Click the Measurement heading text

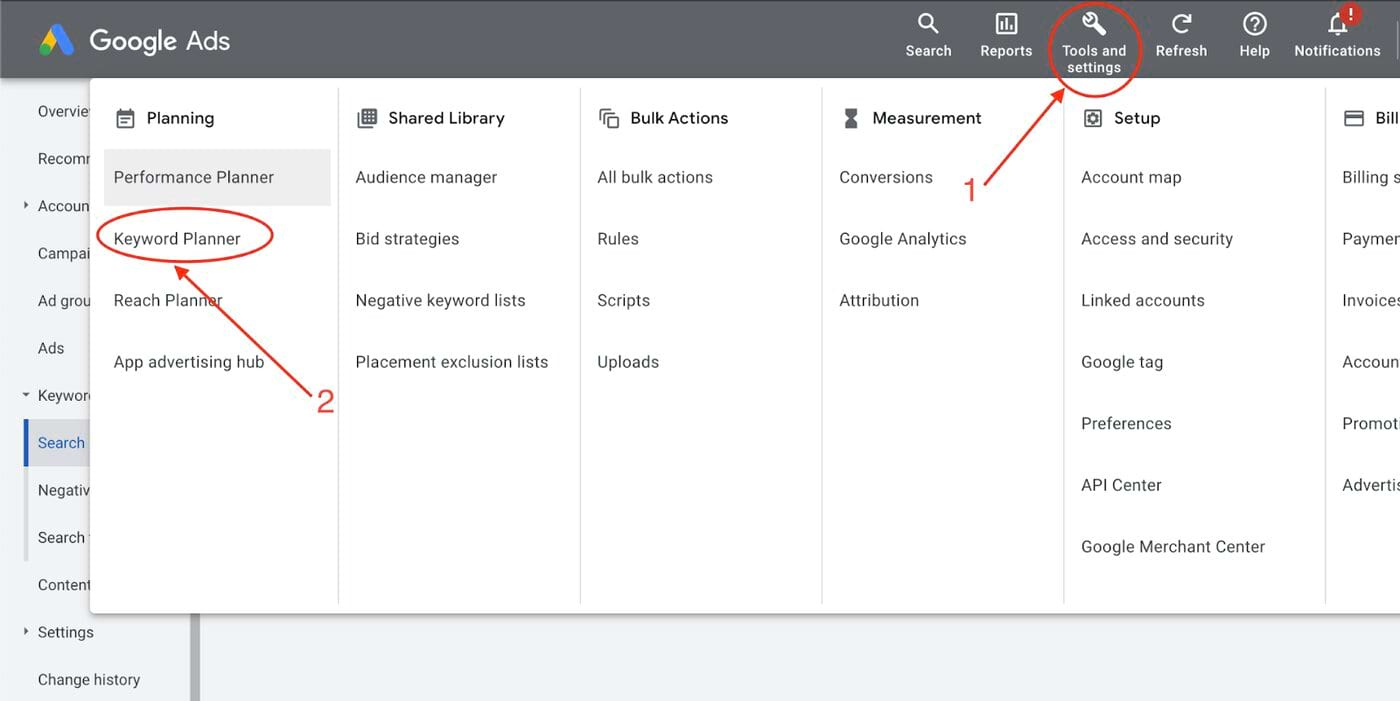coord(927,118)
